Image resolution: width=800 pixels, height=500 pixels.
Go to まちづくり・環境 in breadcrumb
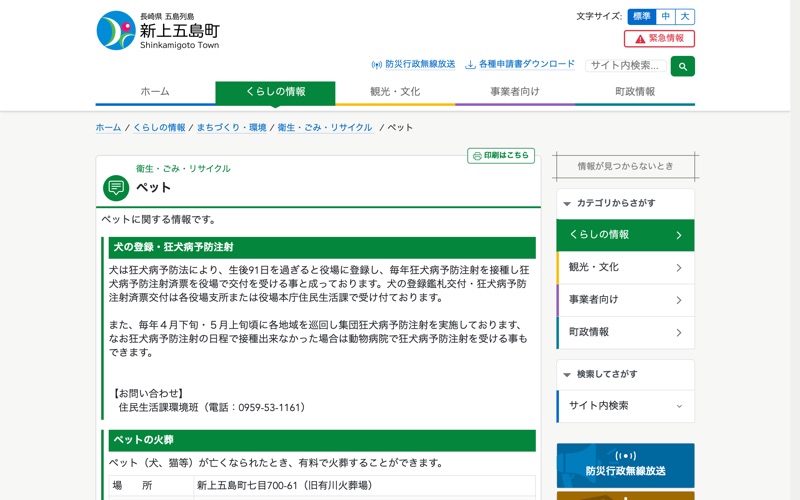[x=232, y=128]
